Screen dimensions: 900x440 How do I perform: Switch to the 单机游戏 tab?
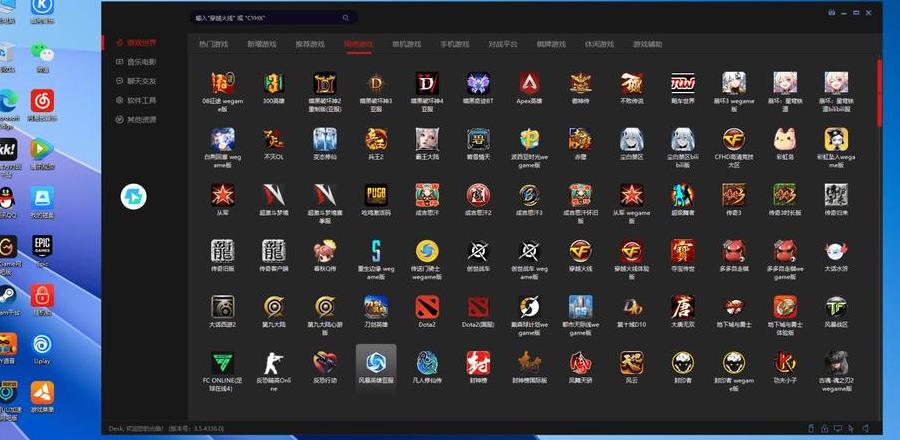click(406, 44)
